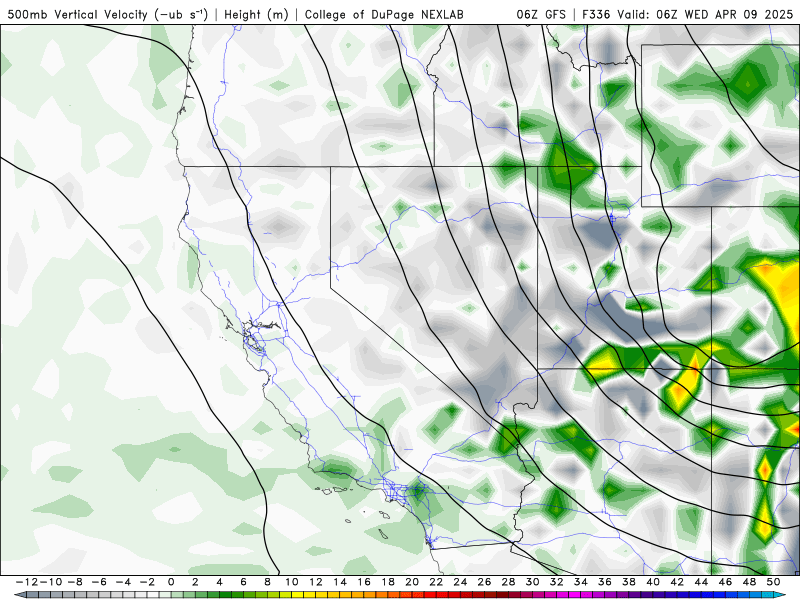The width and height of the screenshot is (800, 600).
Task: Select the '06Z GFS' model run label
Action: coord(541,14)
